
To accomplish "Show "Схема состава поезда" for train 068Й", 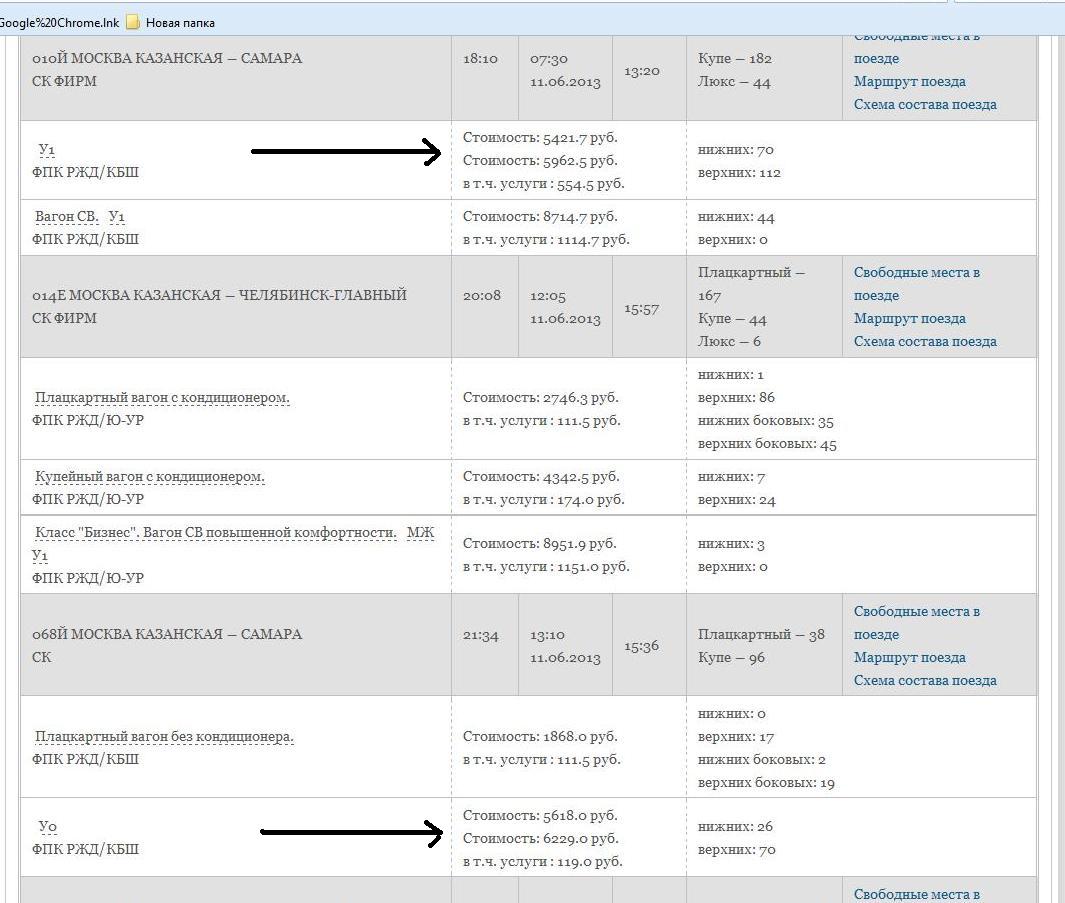I will pyautogui.click(x=924, y=680).
